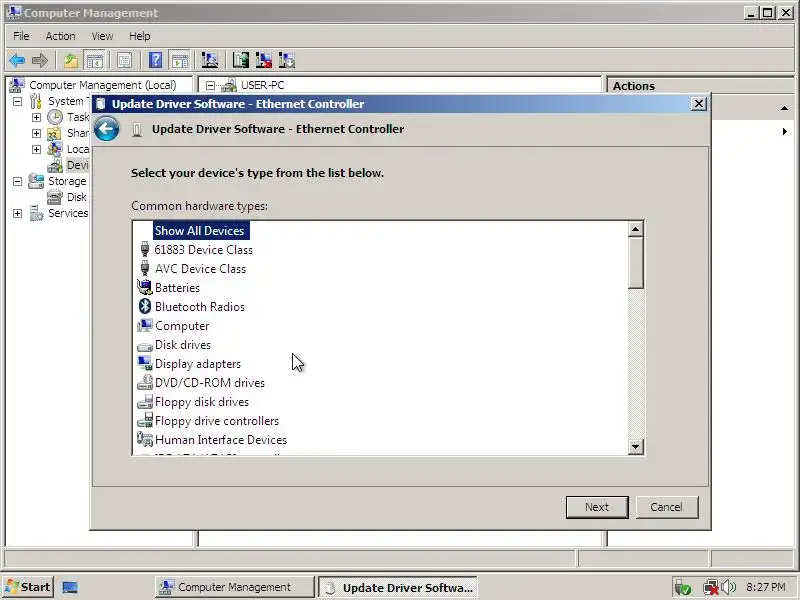
Task: Select Show All Devices in the list
Action: point(199,231)
